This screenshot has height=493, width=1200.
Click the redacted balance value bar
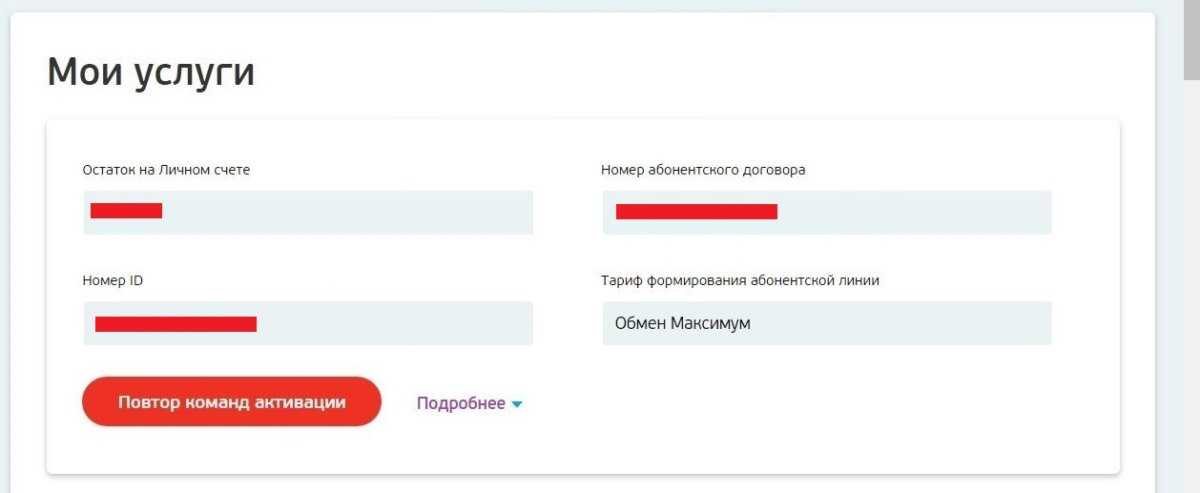click(x=126, y=210)
